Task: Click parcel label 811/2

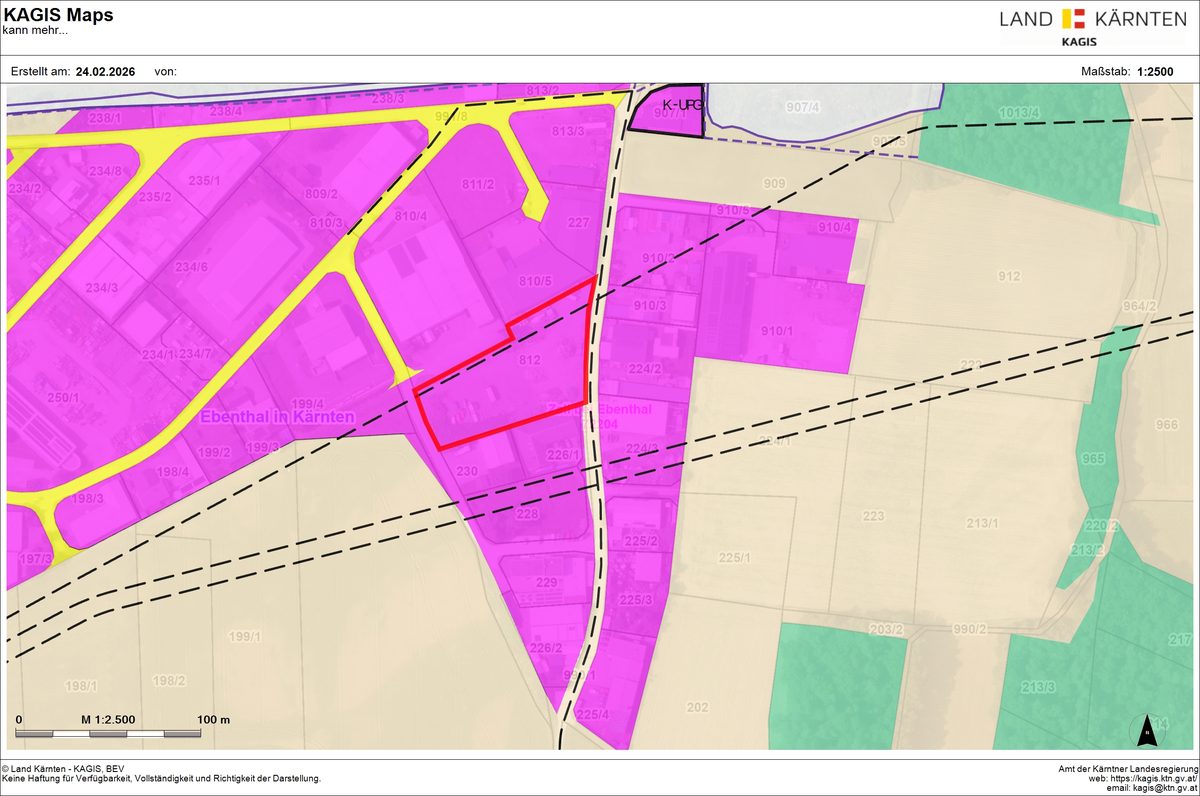Action: point(478,184)
